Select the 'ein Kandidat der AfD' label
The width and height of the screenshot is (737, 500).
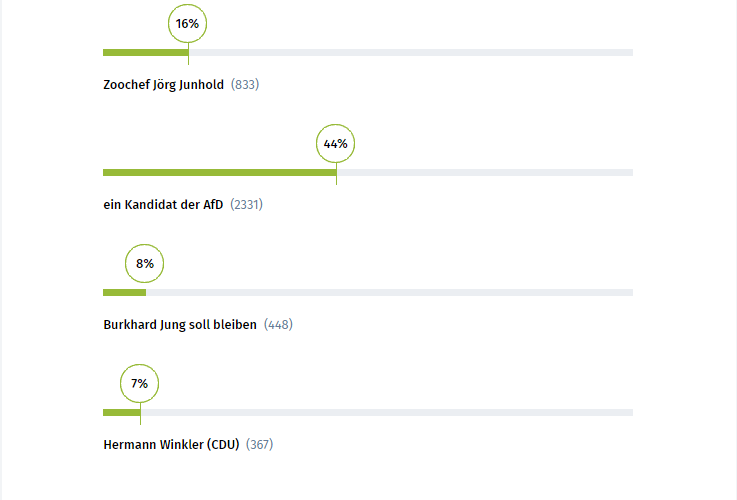click(x=163, y=205)
